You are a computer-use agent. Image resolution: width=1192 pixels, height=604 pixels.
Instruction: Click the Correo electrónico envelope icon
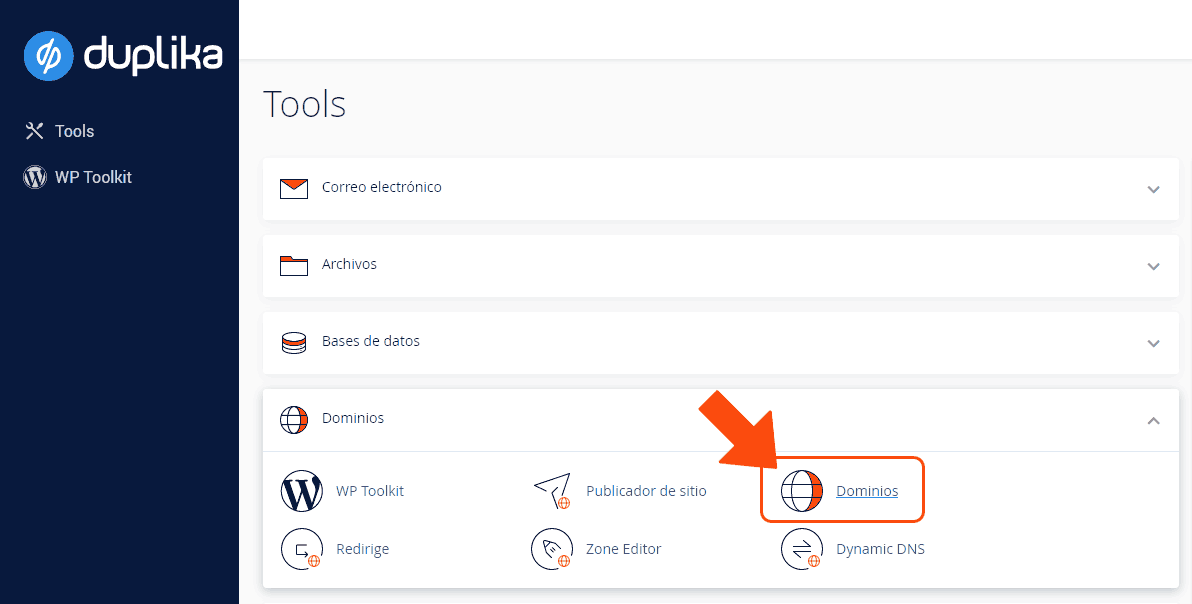pyautogui.click(x=294, y=188)
